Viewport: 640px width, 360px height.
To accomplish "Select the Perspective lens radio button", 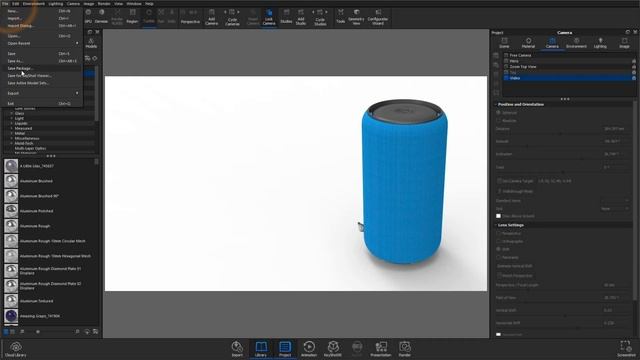I will [x=498, y=233].
